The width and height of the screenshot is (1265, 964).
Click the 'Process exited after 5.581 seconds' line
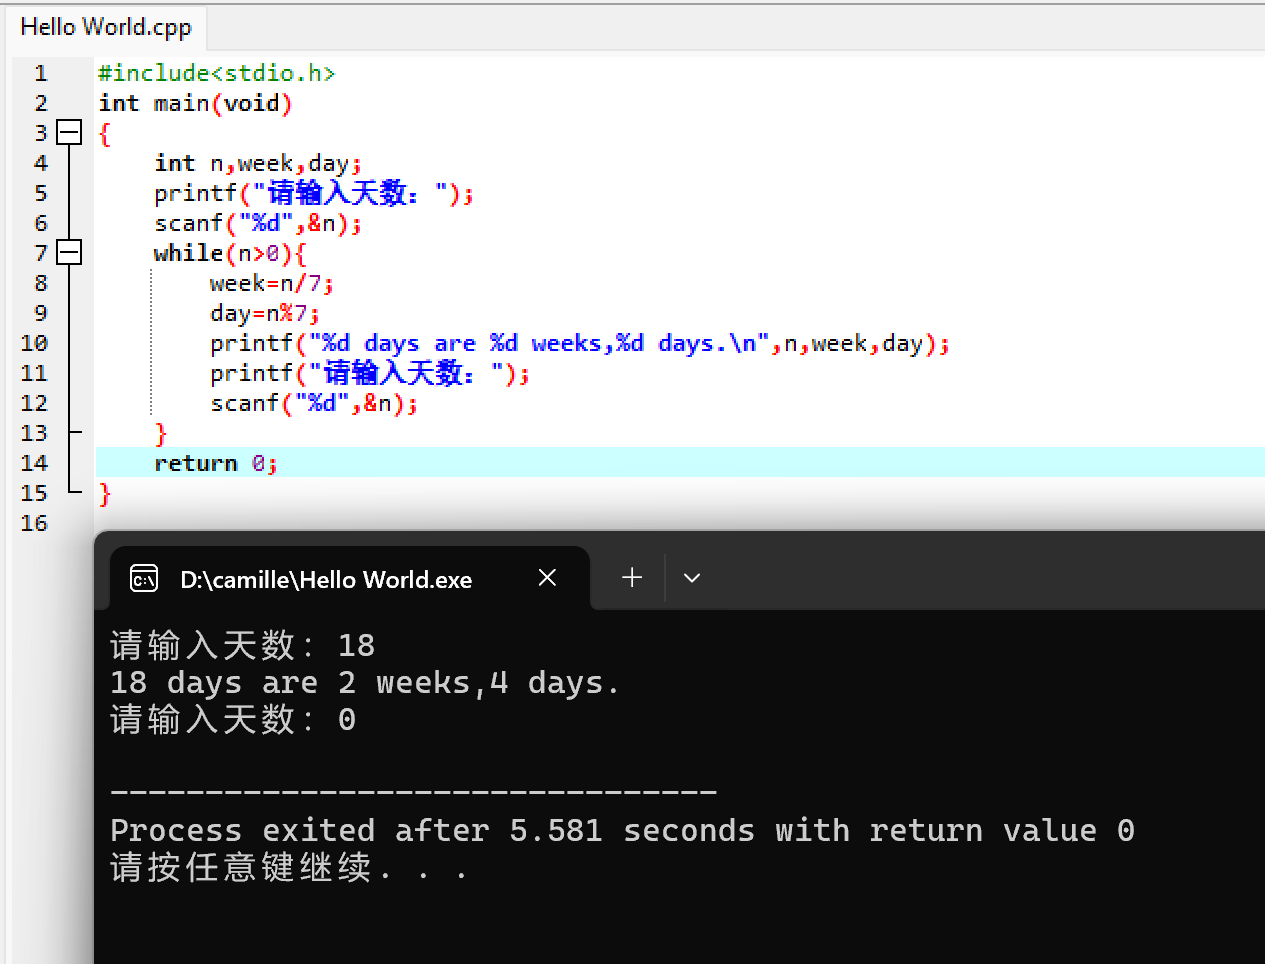pyautogui.click(x=622, y=830)
